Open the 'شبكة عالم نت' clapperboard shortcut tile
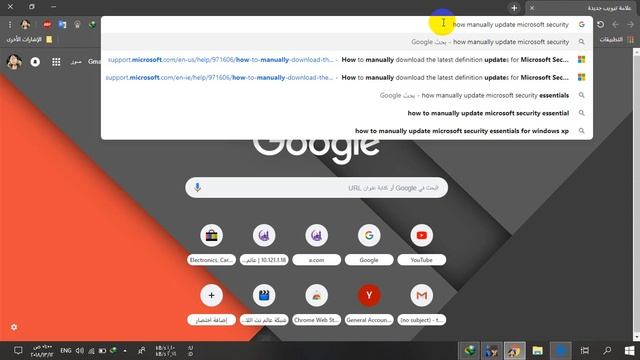The image size is (640, 360). click(x=264, y=304)
